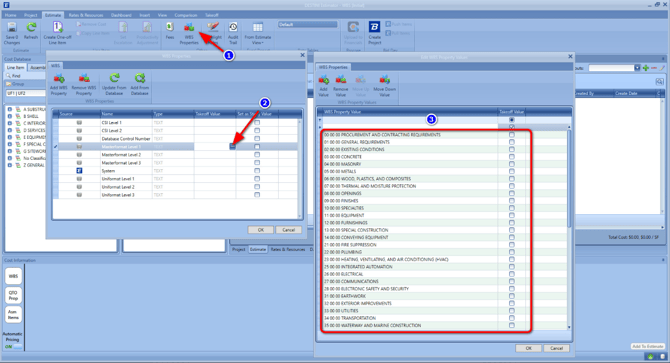670x363 pixels.
Task: Click the ellipsis button in Masterformat Level 1 row
Action: [232, 146]
